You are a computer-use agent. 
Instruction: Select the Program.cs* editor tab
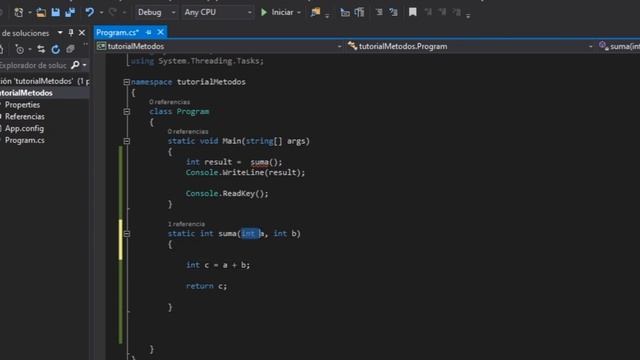point(118,32)
